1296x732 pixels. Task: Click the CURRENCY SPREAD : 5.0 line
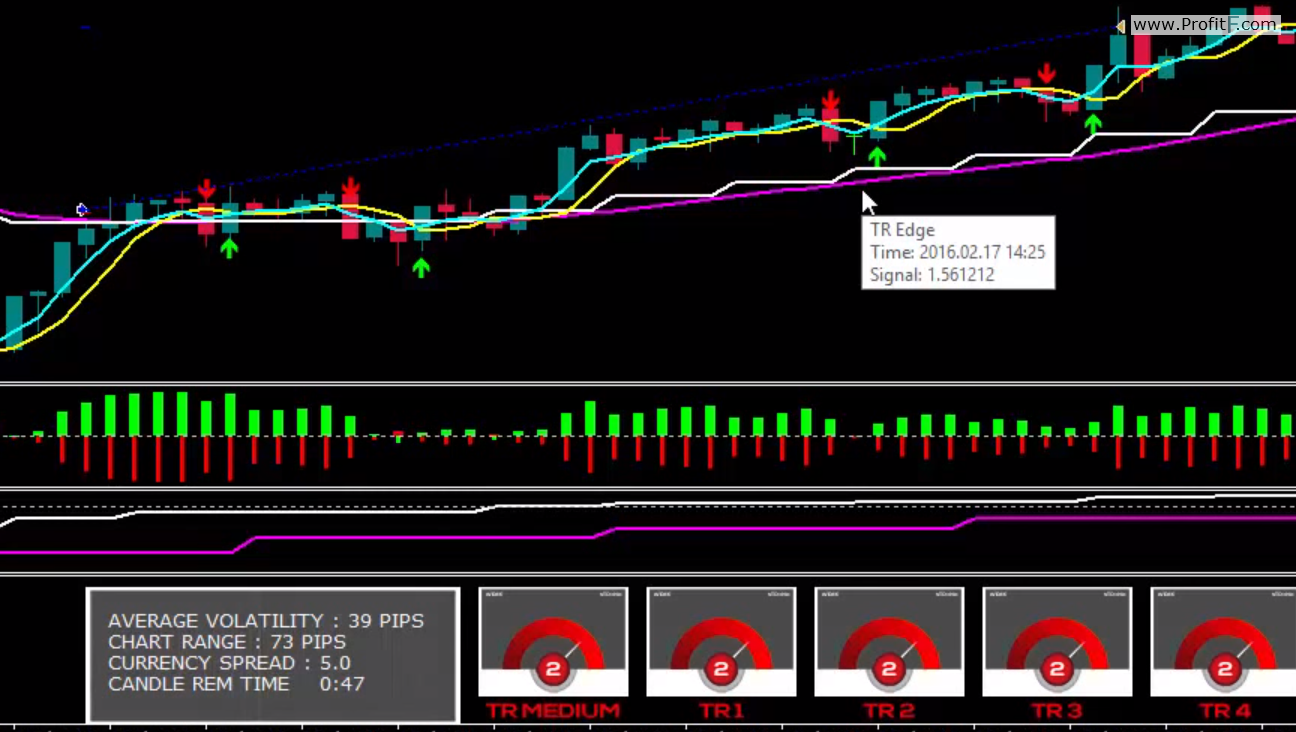point(229,663)
